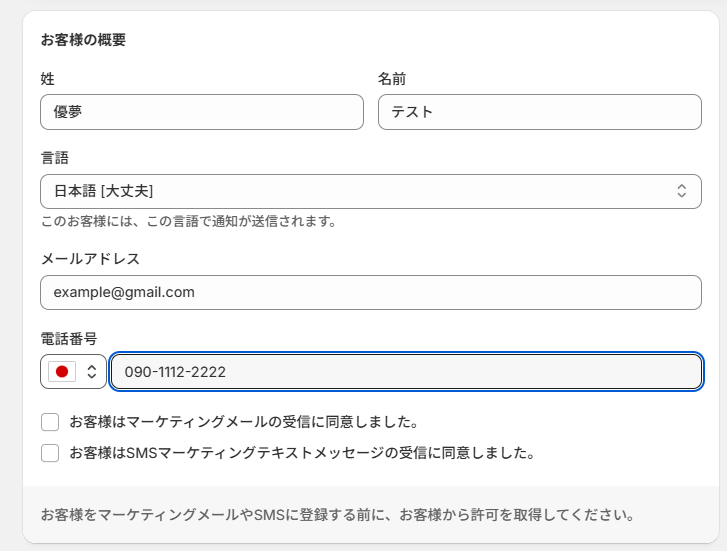727x551 pixels.
Task: Click the 電話番号 field label
Action: pos(68,339)
